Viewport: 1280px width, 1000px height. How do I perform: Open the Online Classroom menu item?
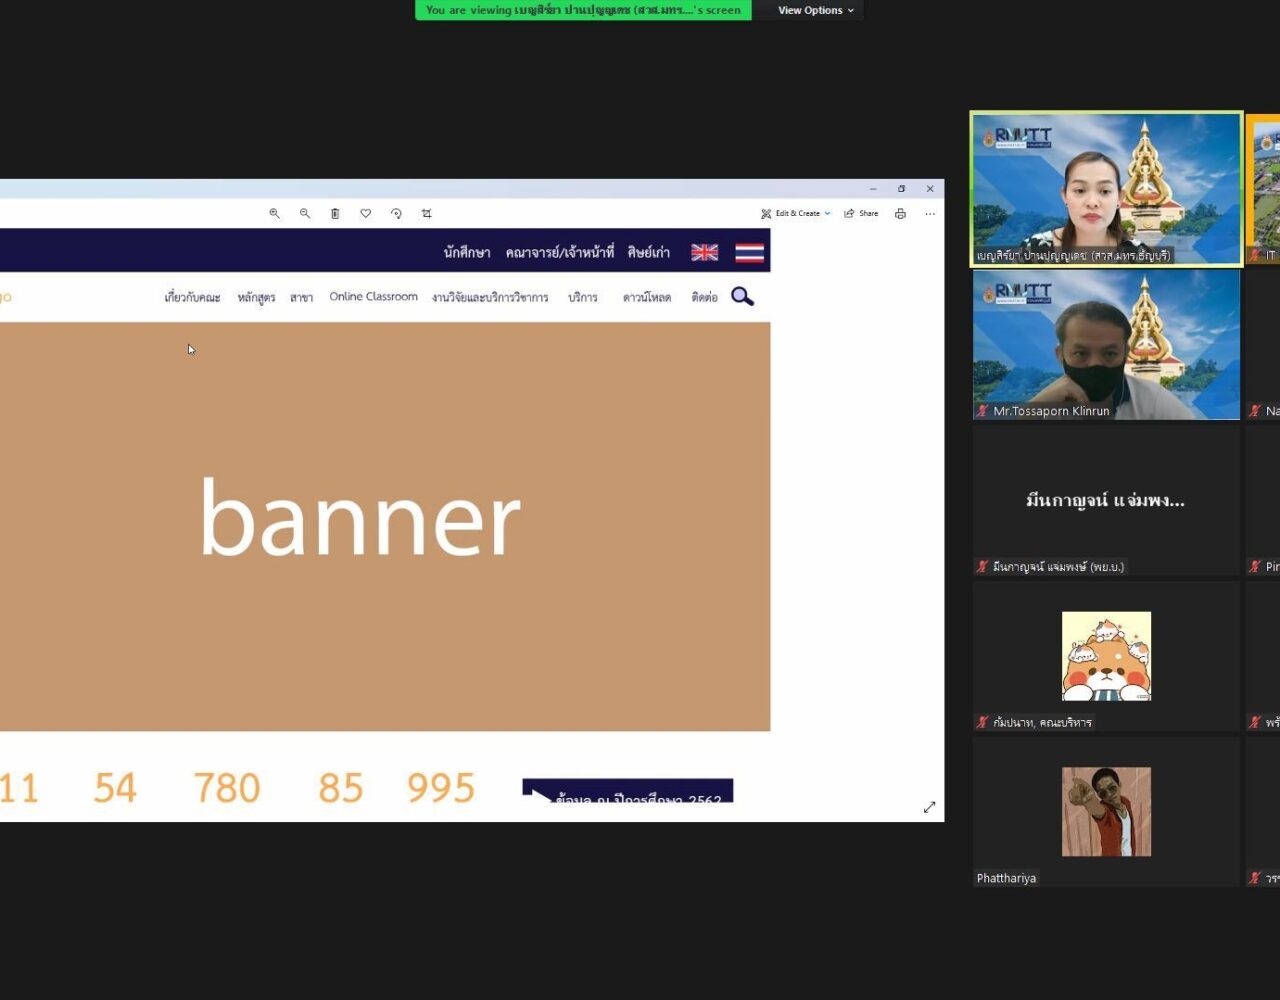click(x=373, y=297)
